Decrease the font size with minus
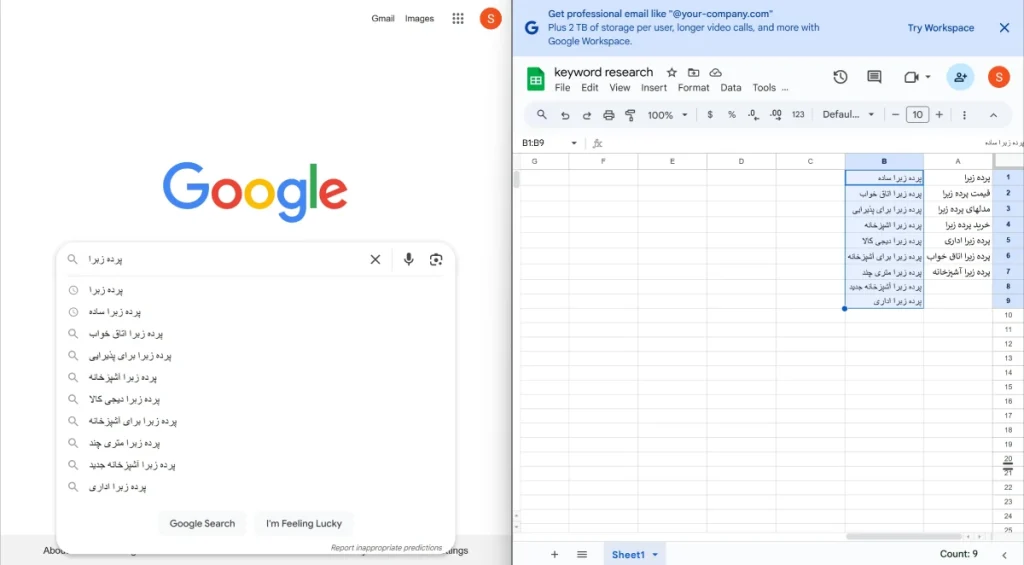The image size is (1024, 565). tap(895, 115)
